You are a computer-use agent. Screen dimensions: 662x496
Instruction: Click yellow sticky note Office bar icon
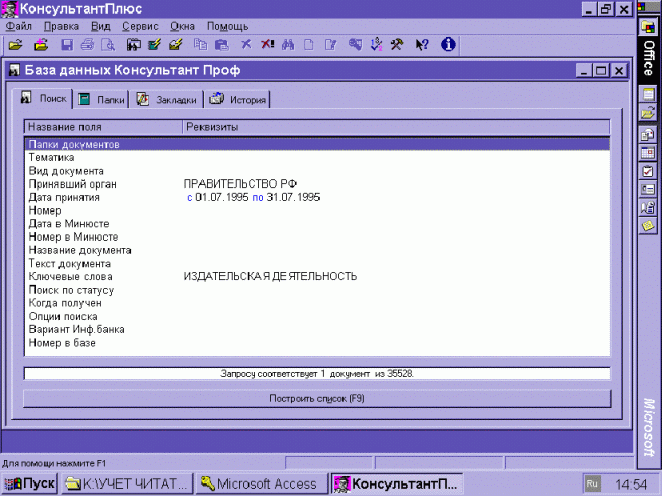[648, 226]
